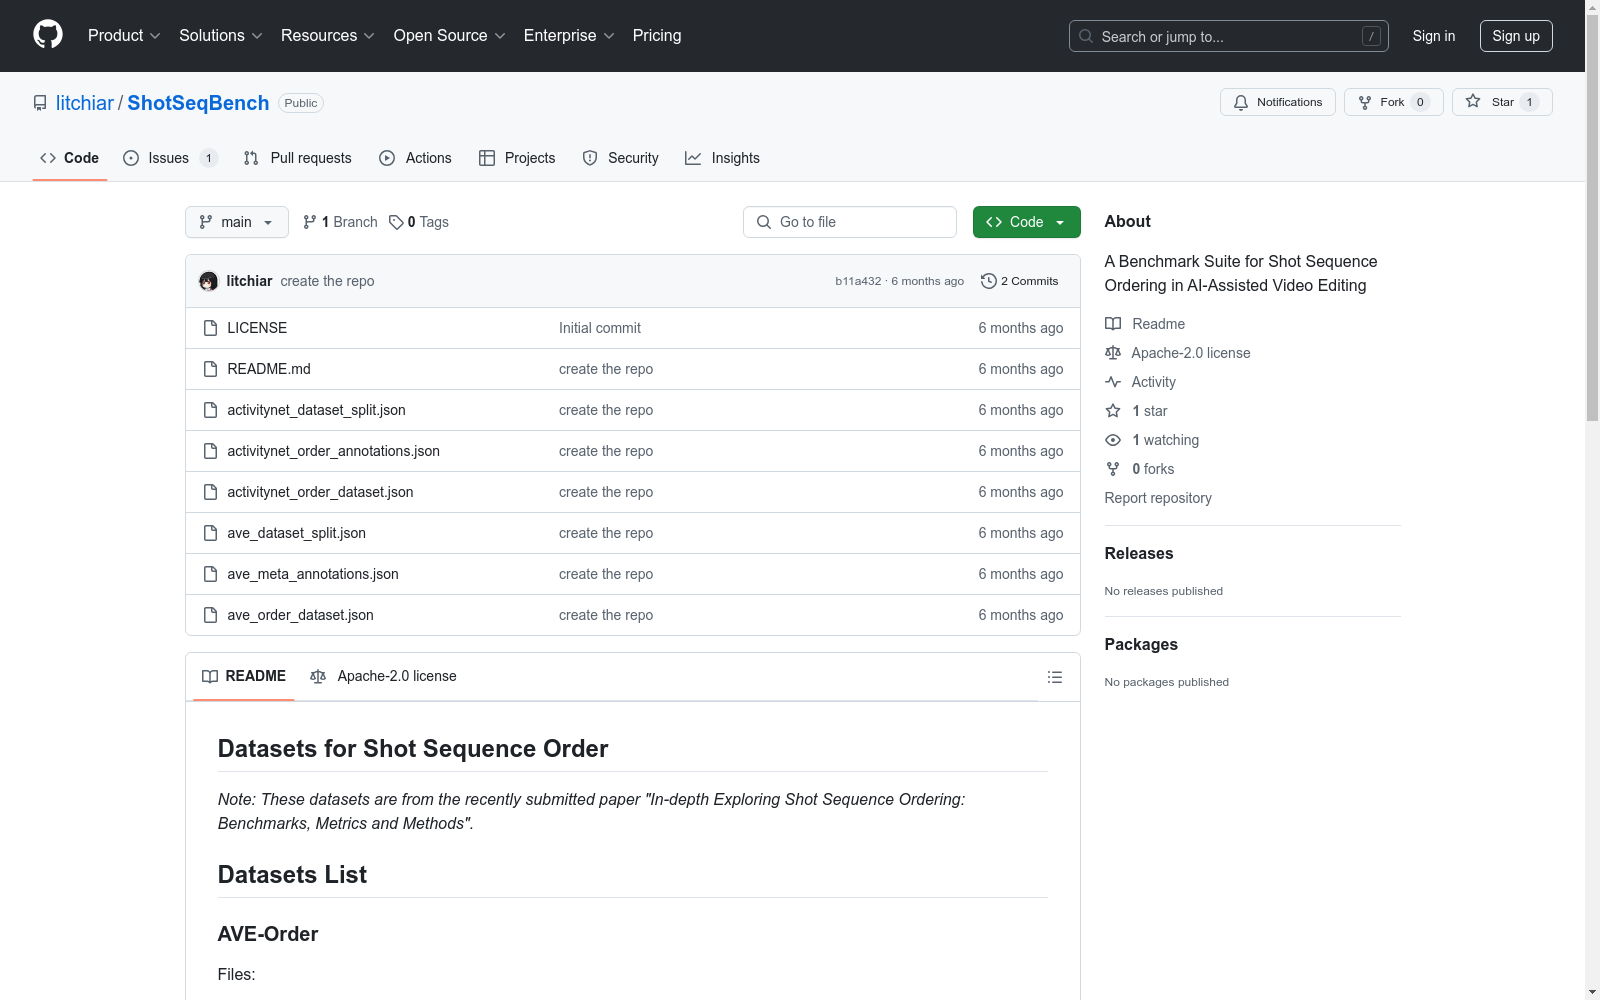Click the eye icon beside '1 watching'
This screenshot has width=1600, height=1000.
coord(1113,440)
